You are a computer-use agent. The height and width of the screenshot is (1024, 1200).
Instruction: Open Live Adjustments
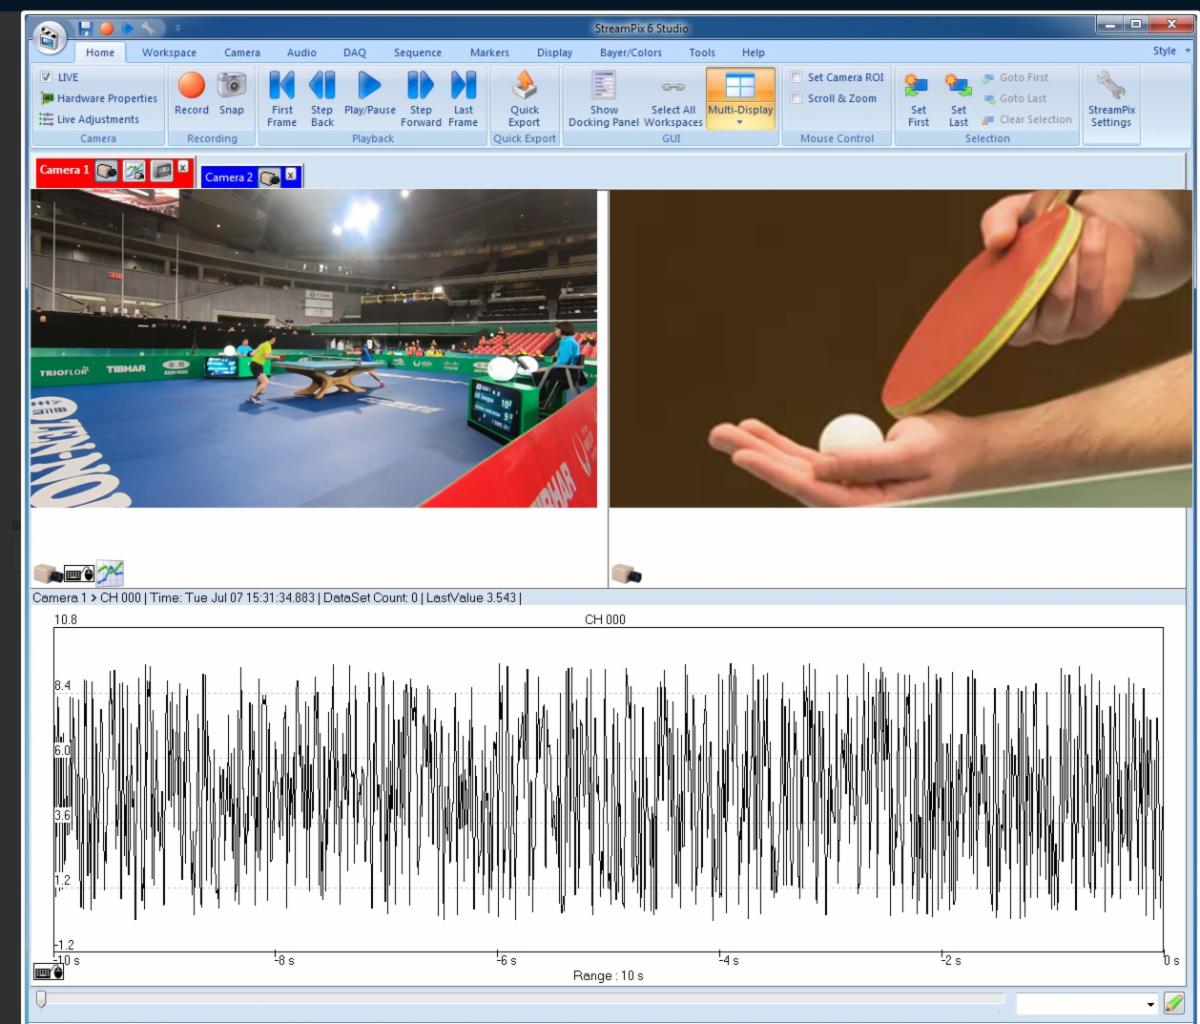click(x=98, y=119)
